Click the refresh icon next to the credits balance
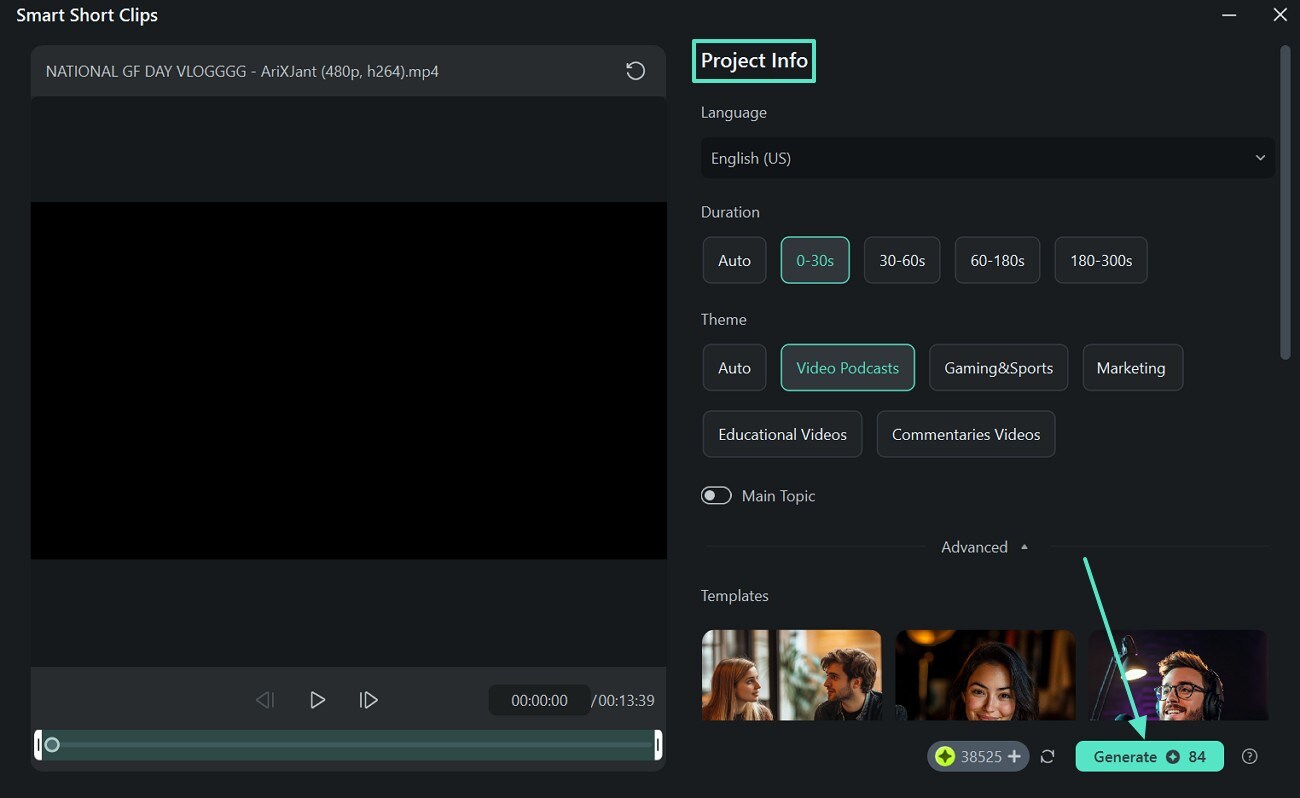The width and height of the screenshot is (1300, 798). pyautogui.click(x=1047, y=756)
